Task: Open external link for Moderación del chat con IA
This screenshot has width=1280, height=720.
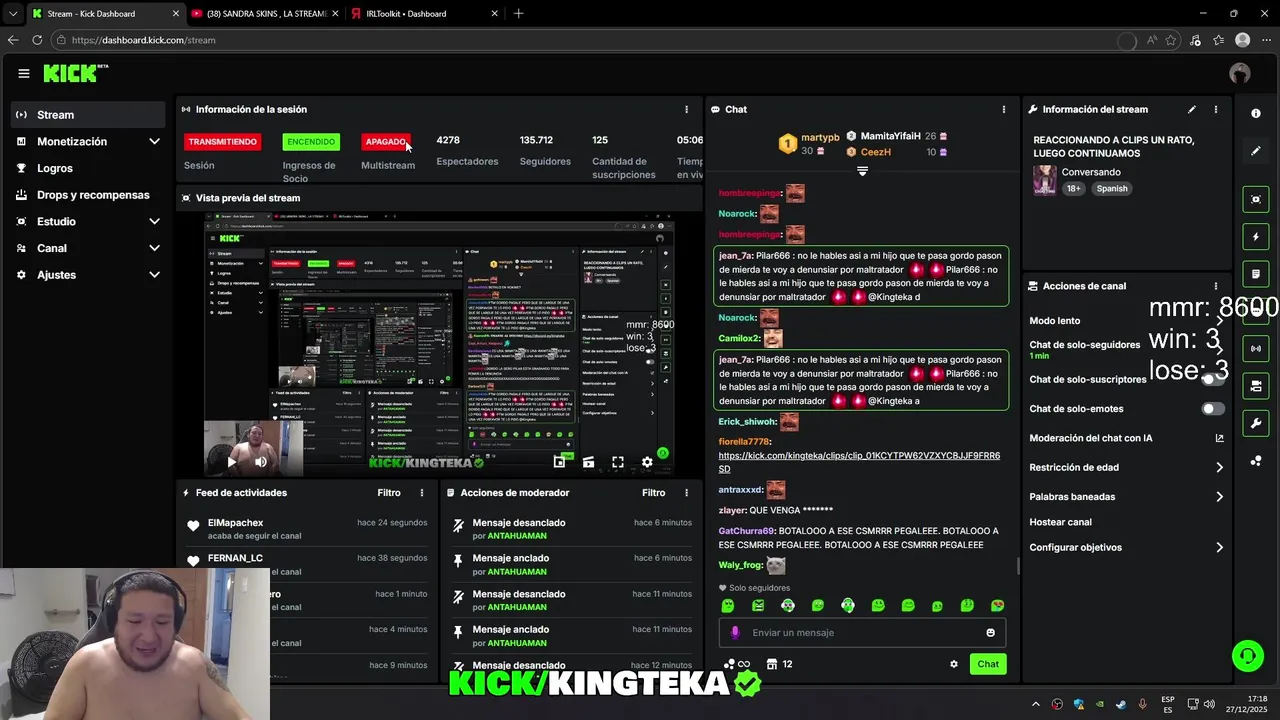Action: [1219, 438]
